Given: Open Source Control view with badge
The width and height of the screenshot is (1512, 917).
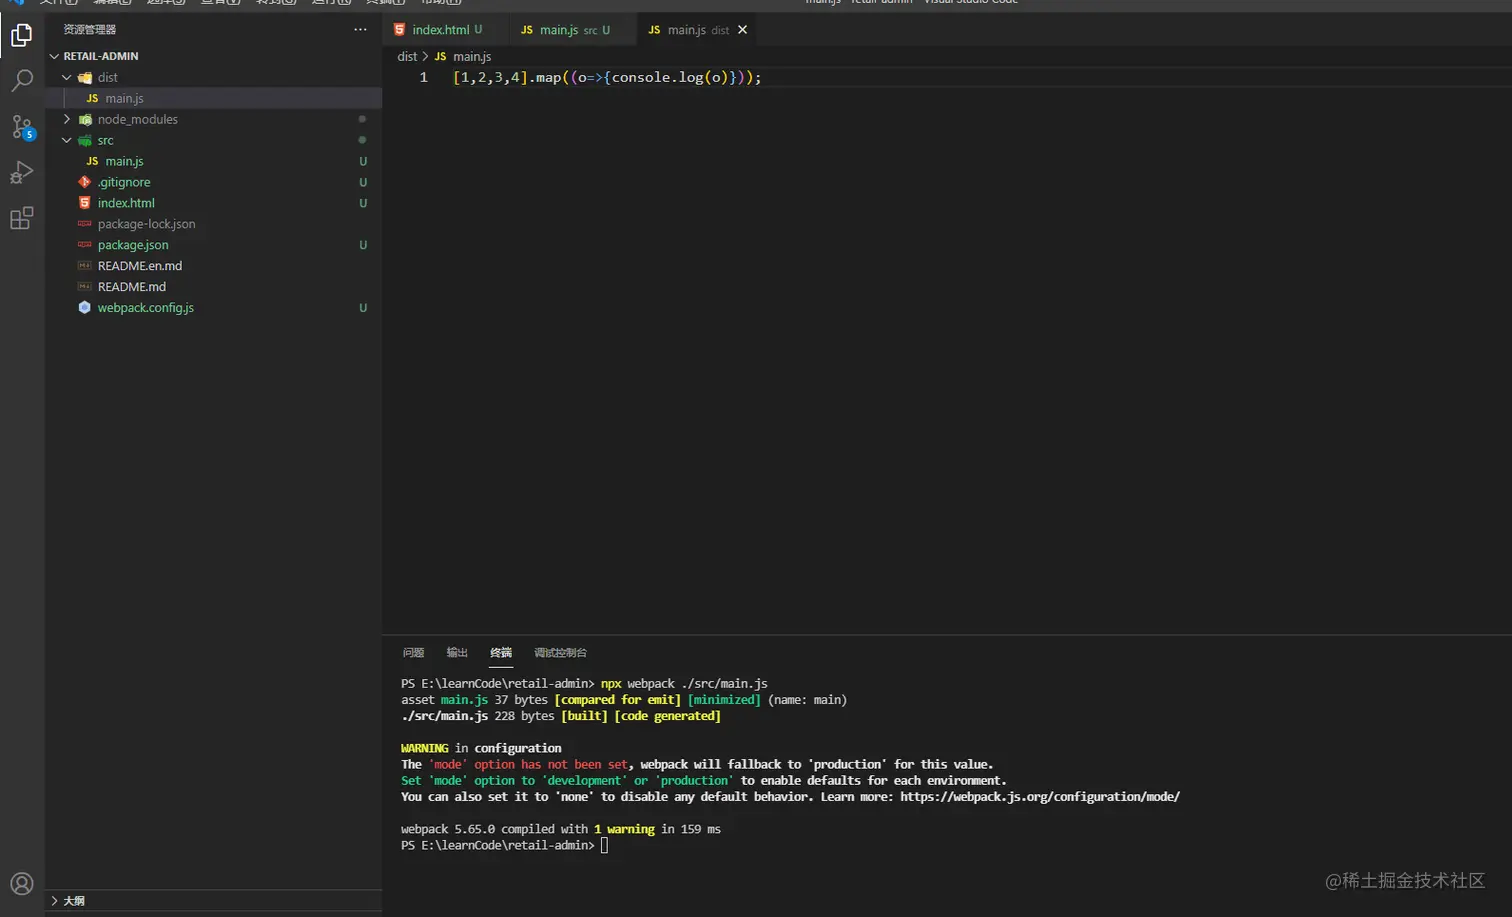Looking at the screenshot, I should click(22, 127).
